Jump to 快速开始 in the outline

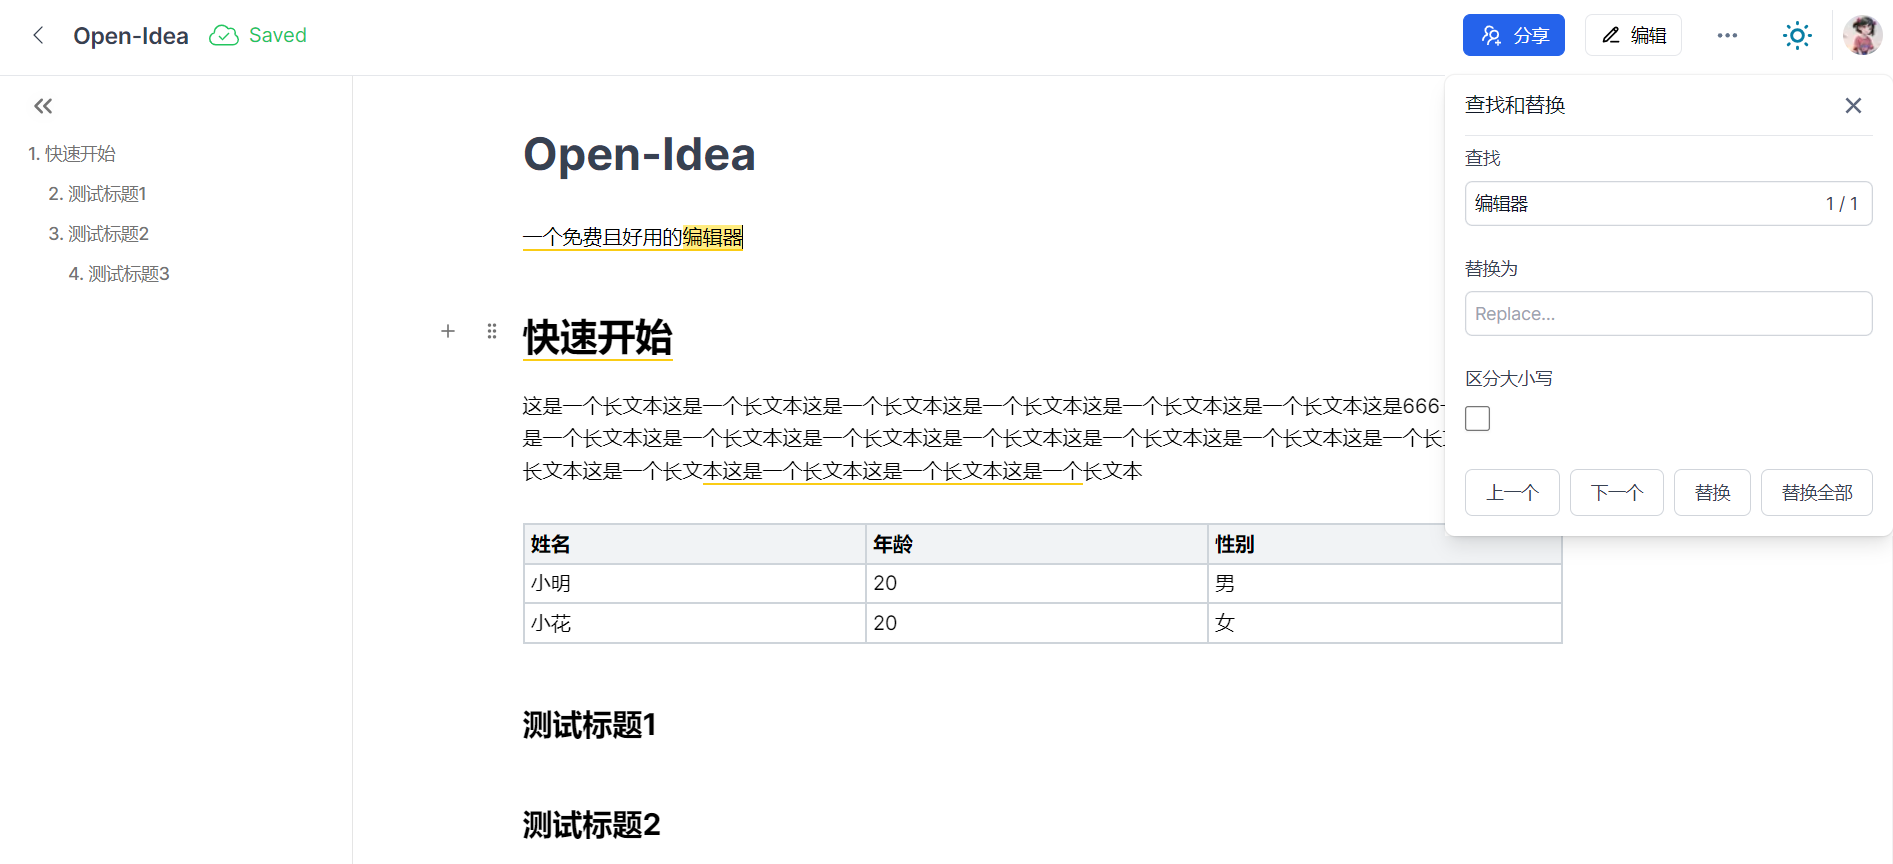[x=72, y=154]
